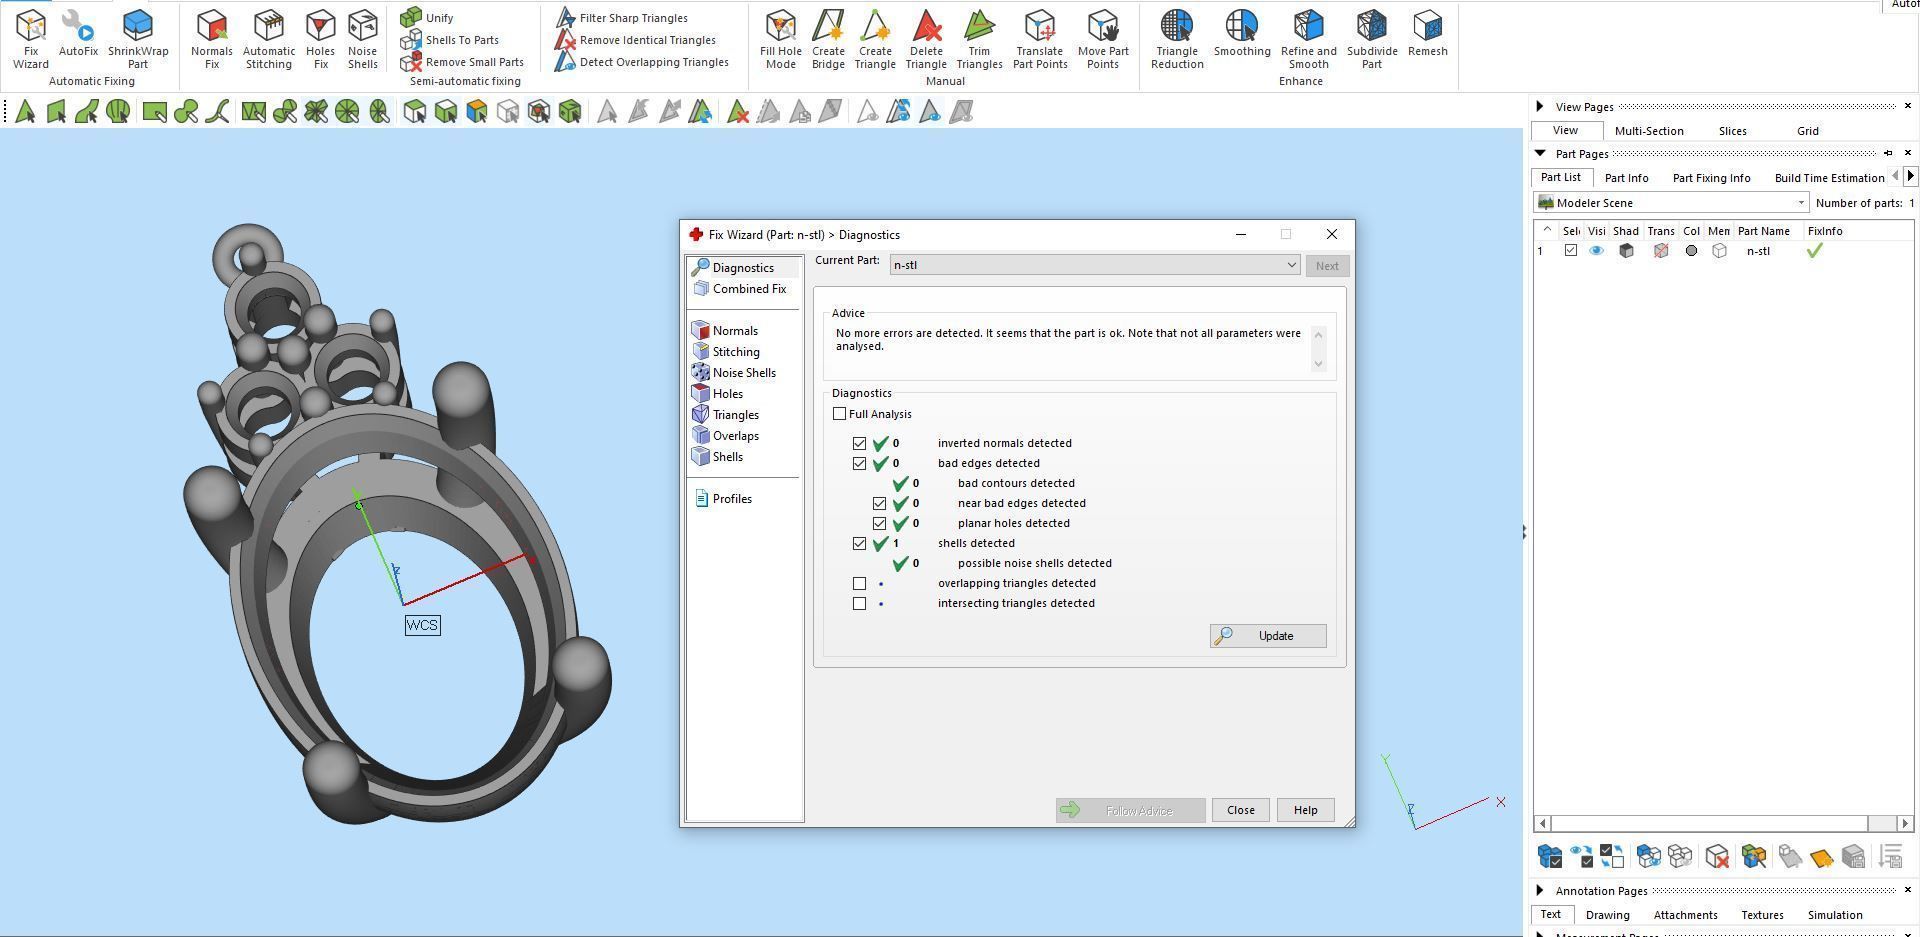Enable the Full Analysis checkbox
Image resolution: width=1920 pixels, height=937 pixels.
coord(840,414)
